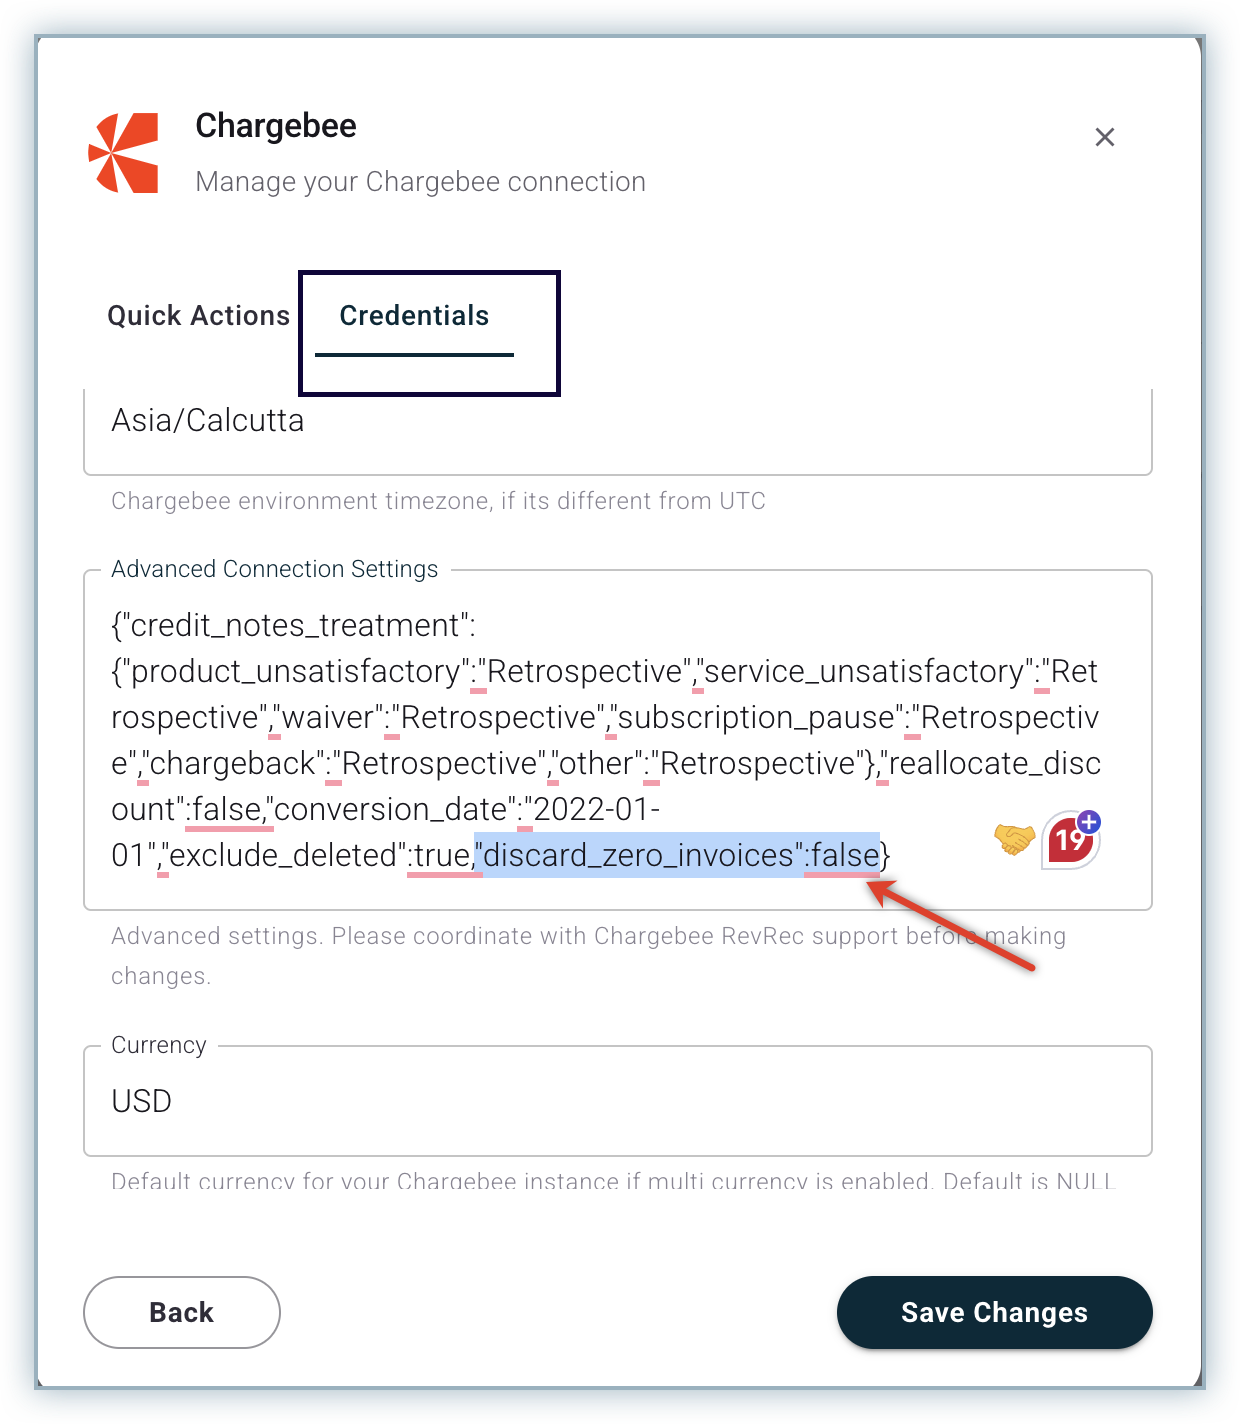Click inside the Advanced Connection Settings textarea

point(618,740)
